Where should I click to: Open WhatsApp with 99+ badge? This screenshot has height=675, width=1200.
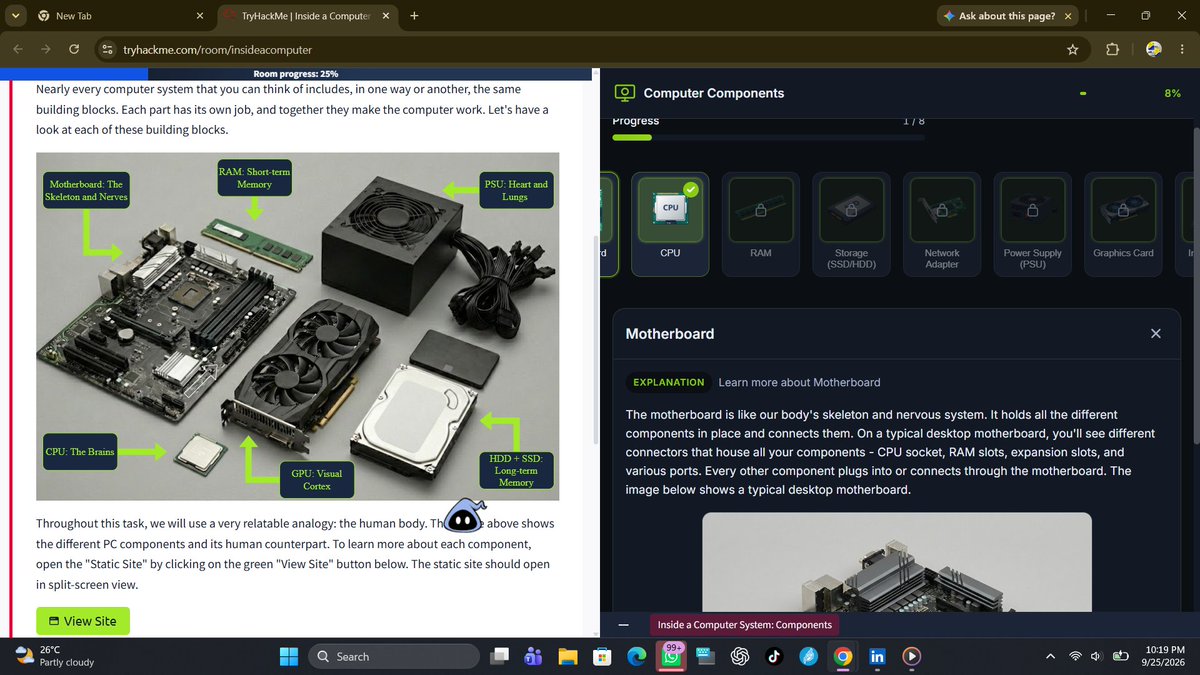point(672,656)
